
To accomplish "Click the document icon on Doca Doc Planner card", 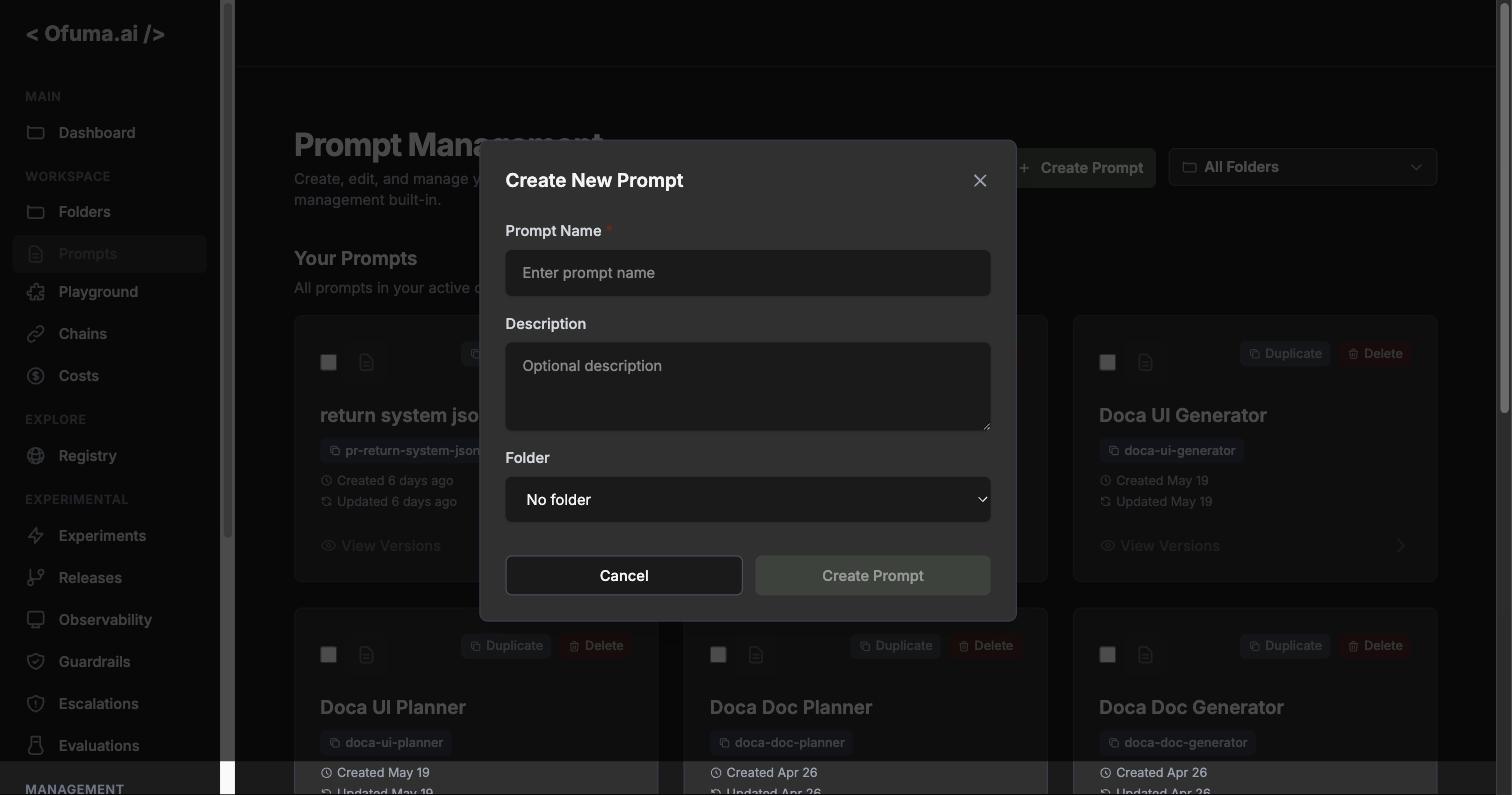I will (755, 655).
